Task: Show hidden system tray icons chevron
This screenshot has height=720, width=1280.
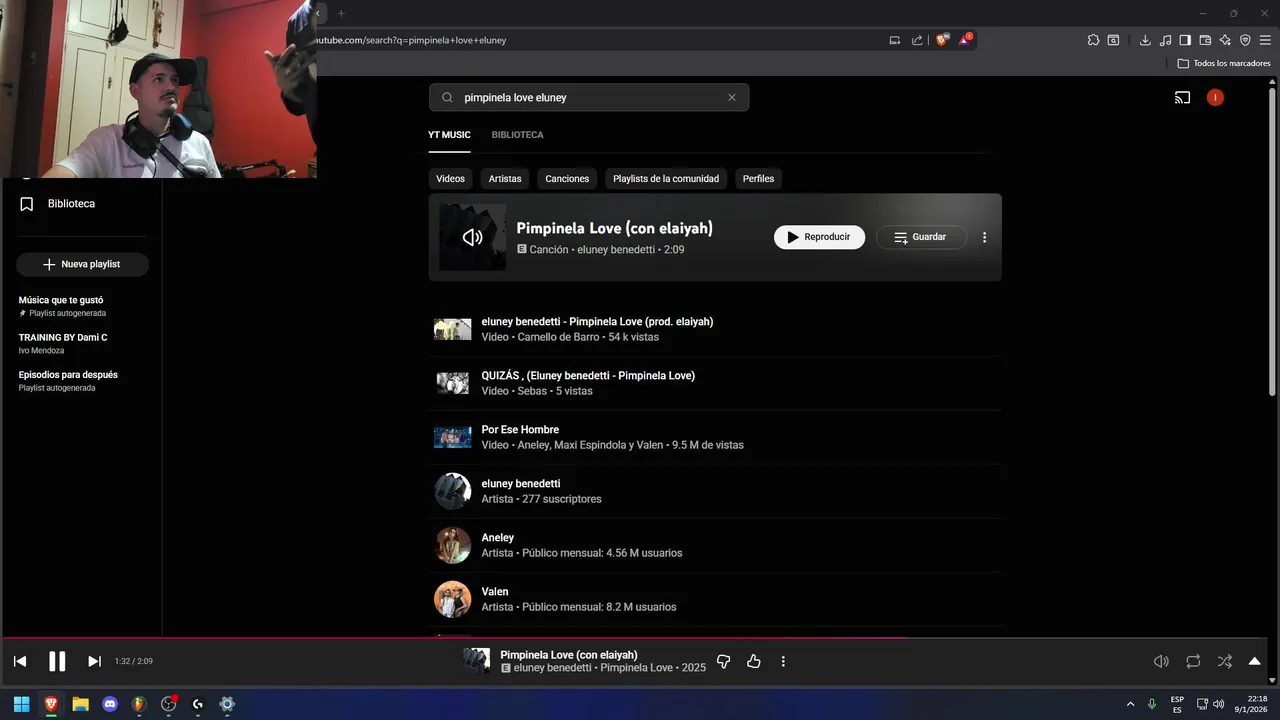Action: pos(1131,704)
